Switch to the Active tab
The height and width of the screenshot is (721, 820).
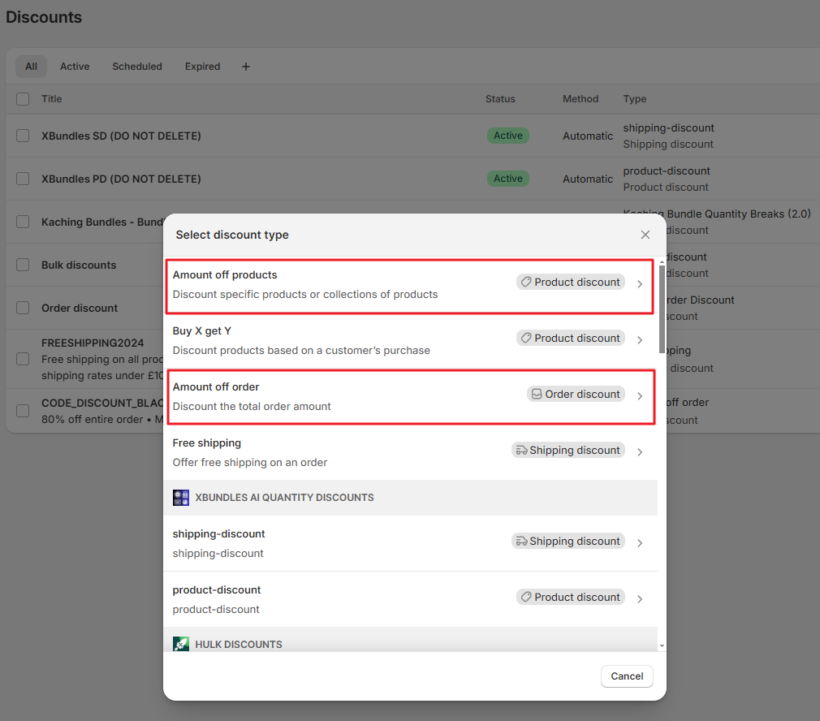click(x=74, y=67)
